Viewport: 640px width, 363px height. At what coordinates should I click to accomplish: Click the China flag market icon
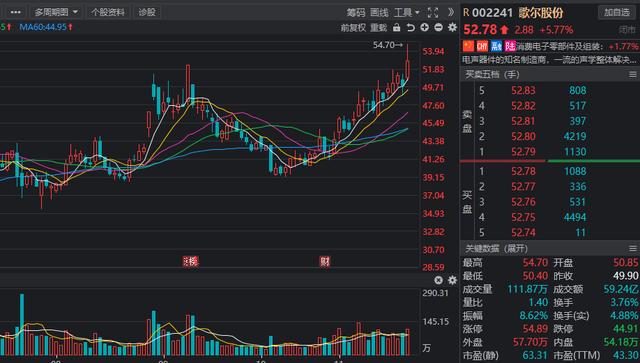468,46
